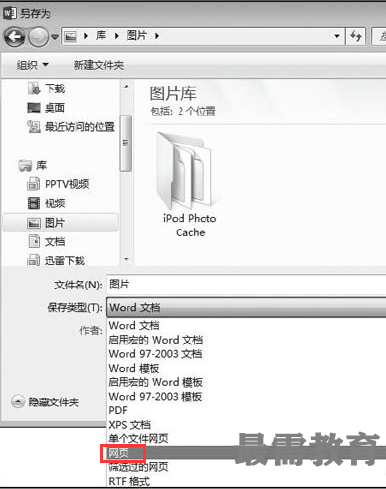Click 隐藏文件夹 toggle button
This screenshot has height=489, width=386.
[x=45, y=402]
